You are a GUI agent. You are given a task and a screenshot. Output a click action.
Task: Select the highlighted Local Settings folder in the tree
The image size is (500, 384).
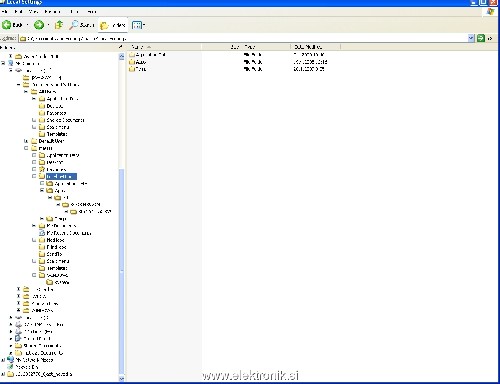click(61, 176)
